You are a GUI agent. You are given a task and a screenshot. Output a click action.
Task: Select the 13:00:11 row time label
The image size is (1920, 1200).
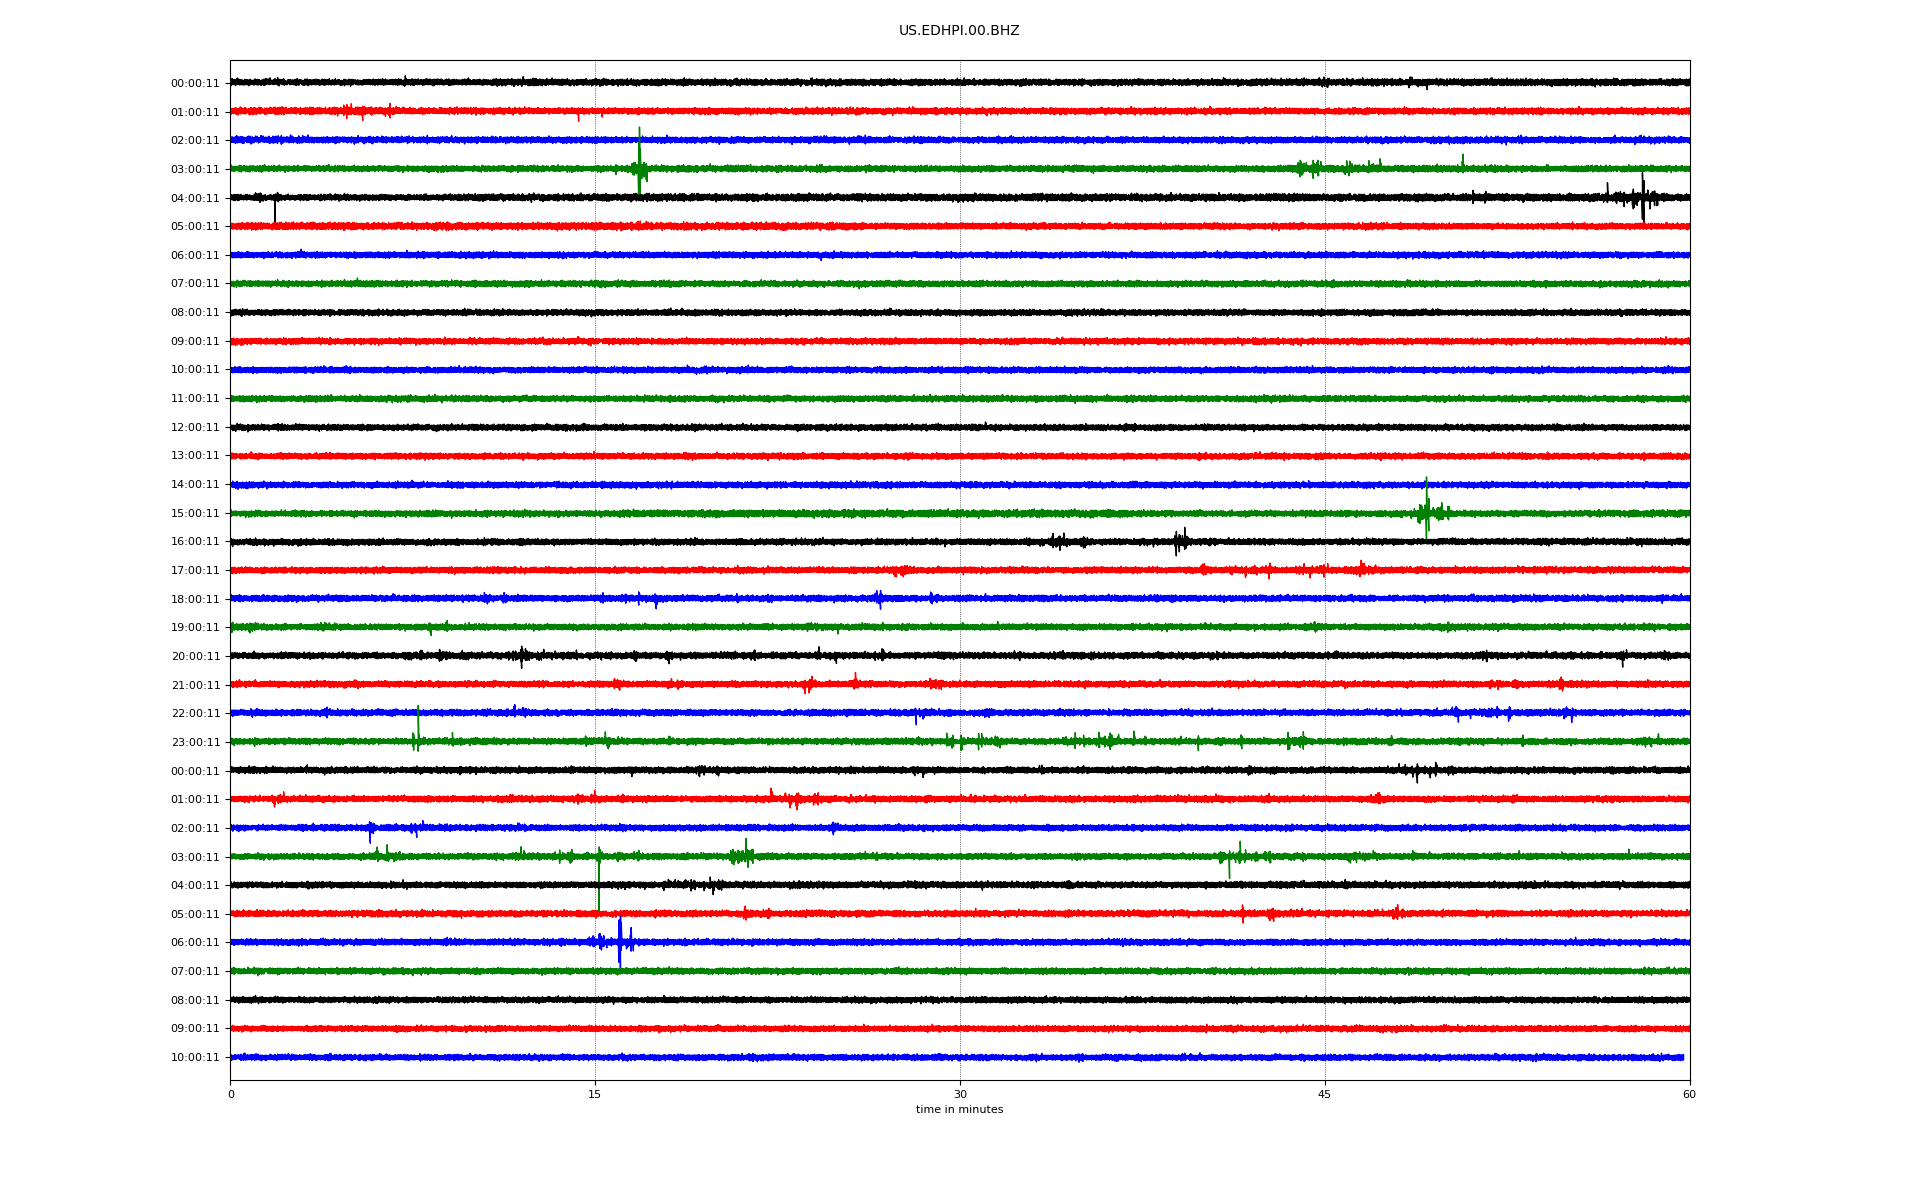click(x=195, y=456)
